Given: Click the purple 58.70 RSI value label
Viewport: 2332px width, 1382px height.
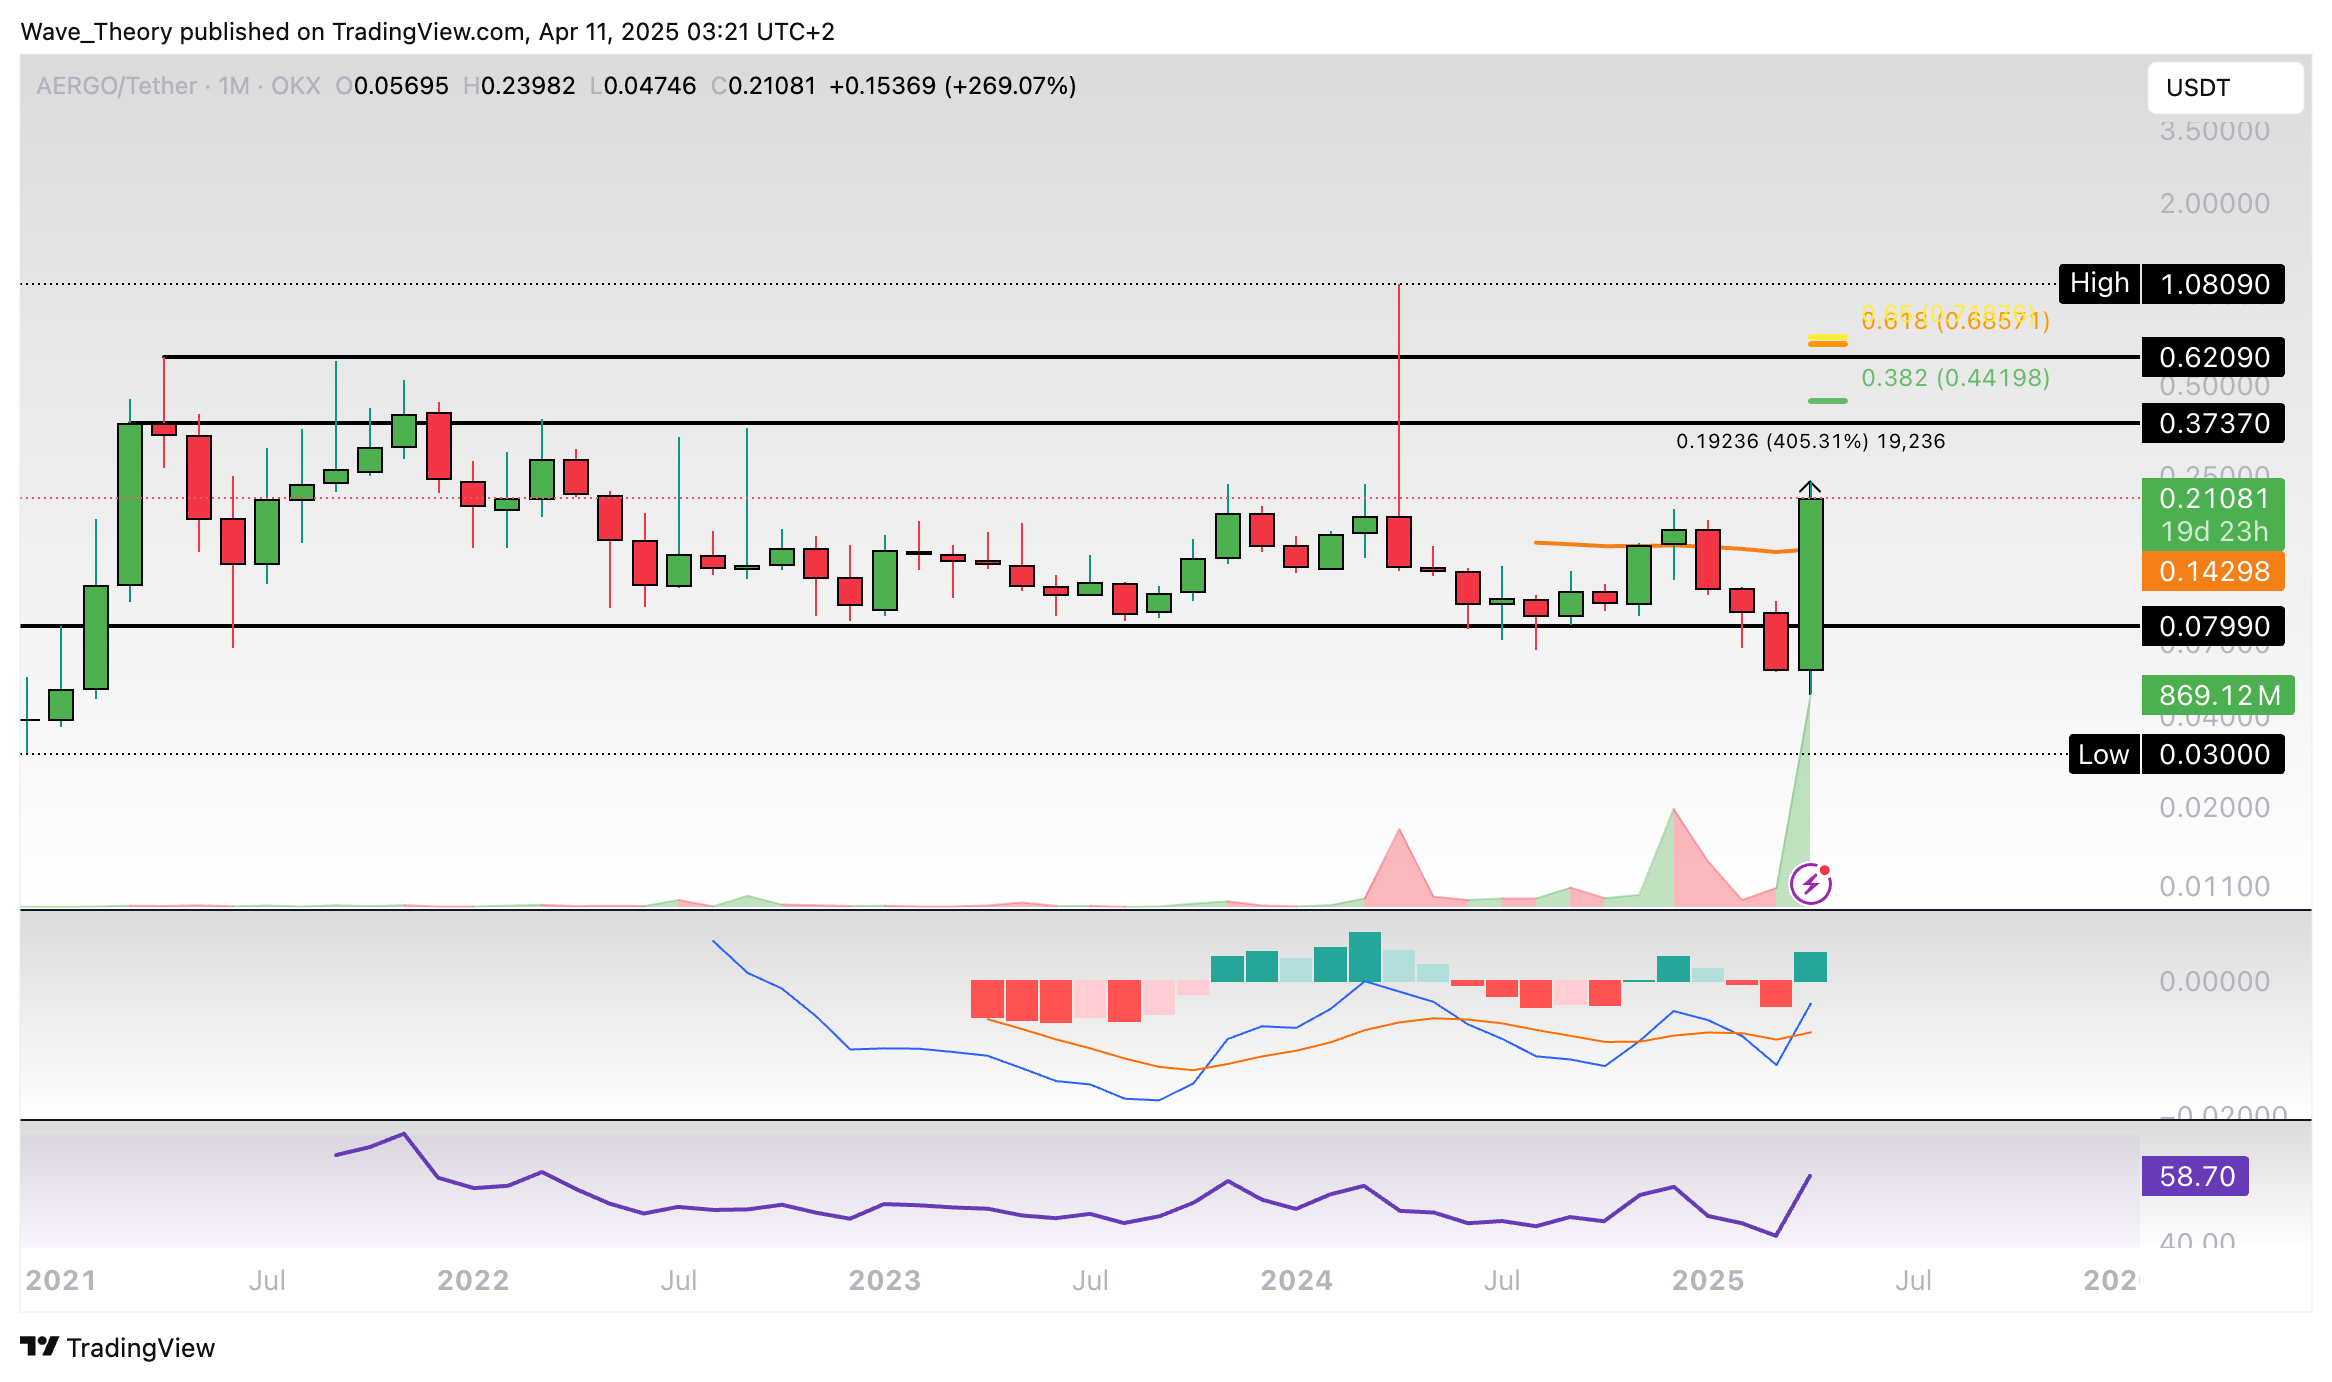Looking at the screenshot, I should pyautogui.click(x=2195, y=1176).
